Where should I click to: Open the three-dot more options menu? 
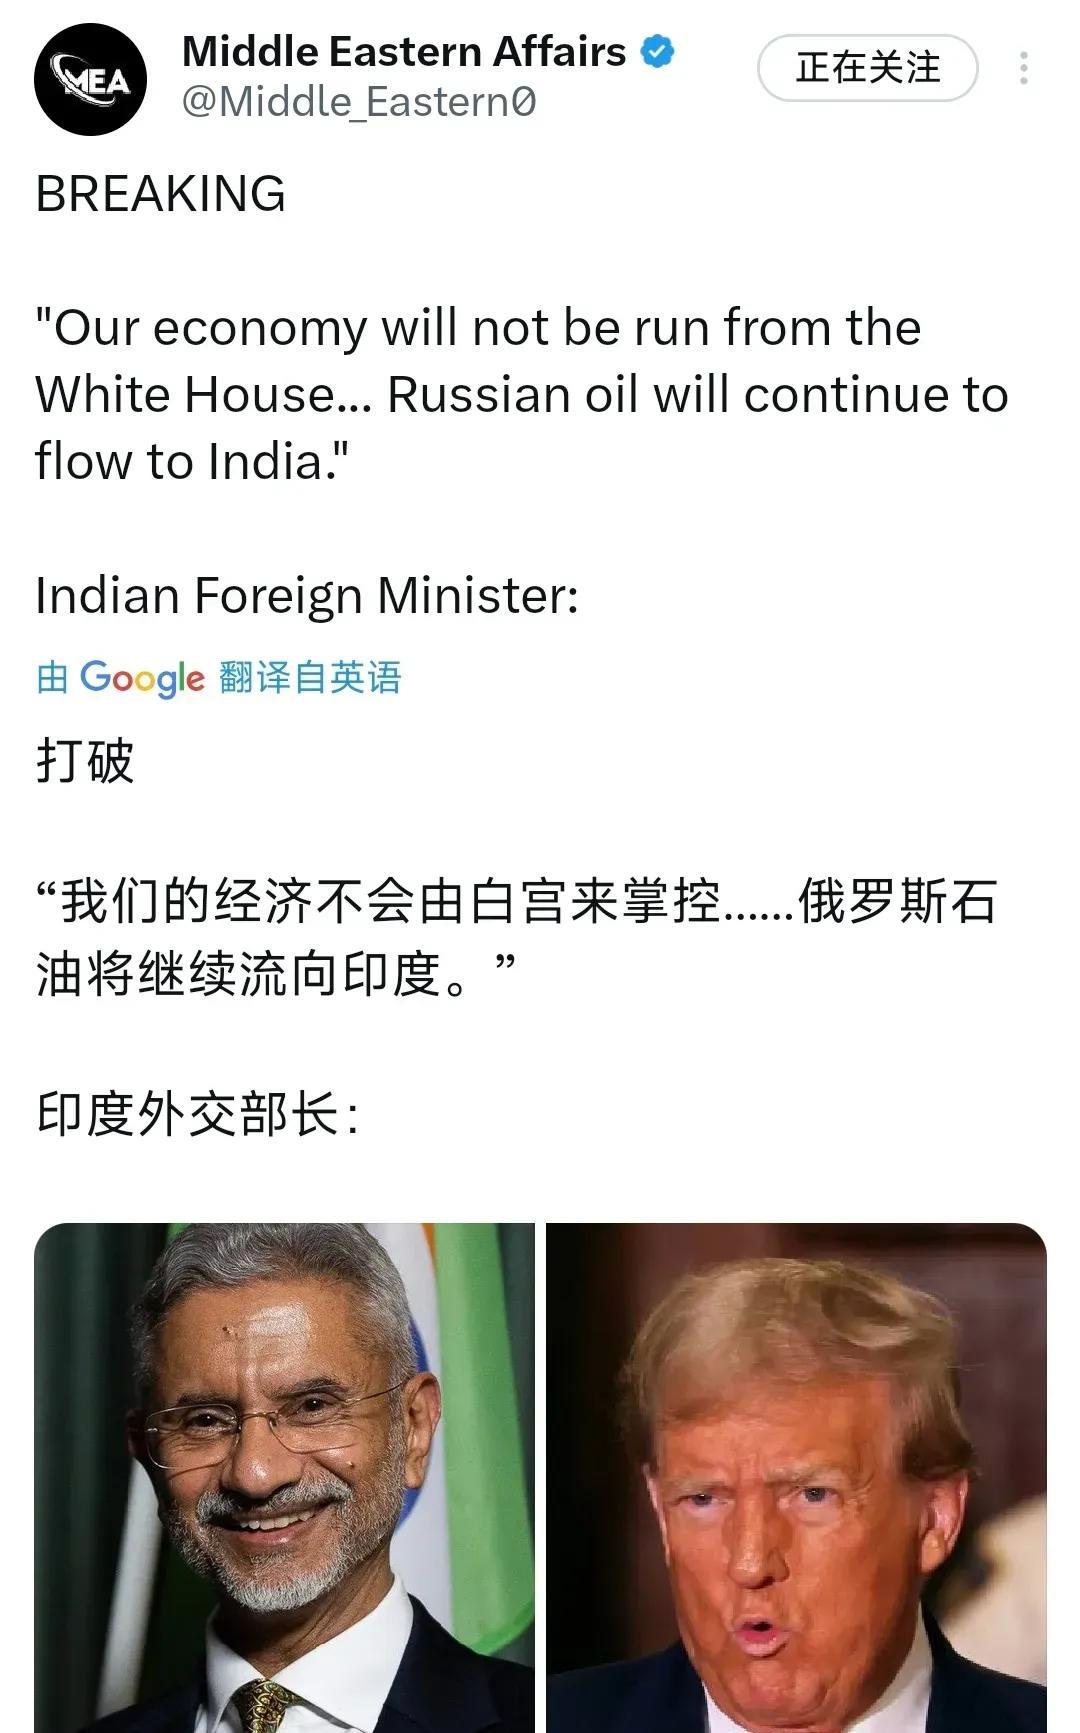(x=1023, y=68)
